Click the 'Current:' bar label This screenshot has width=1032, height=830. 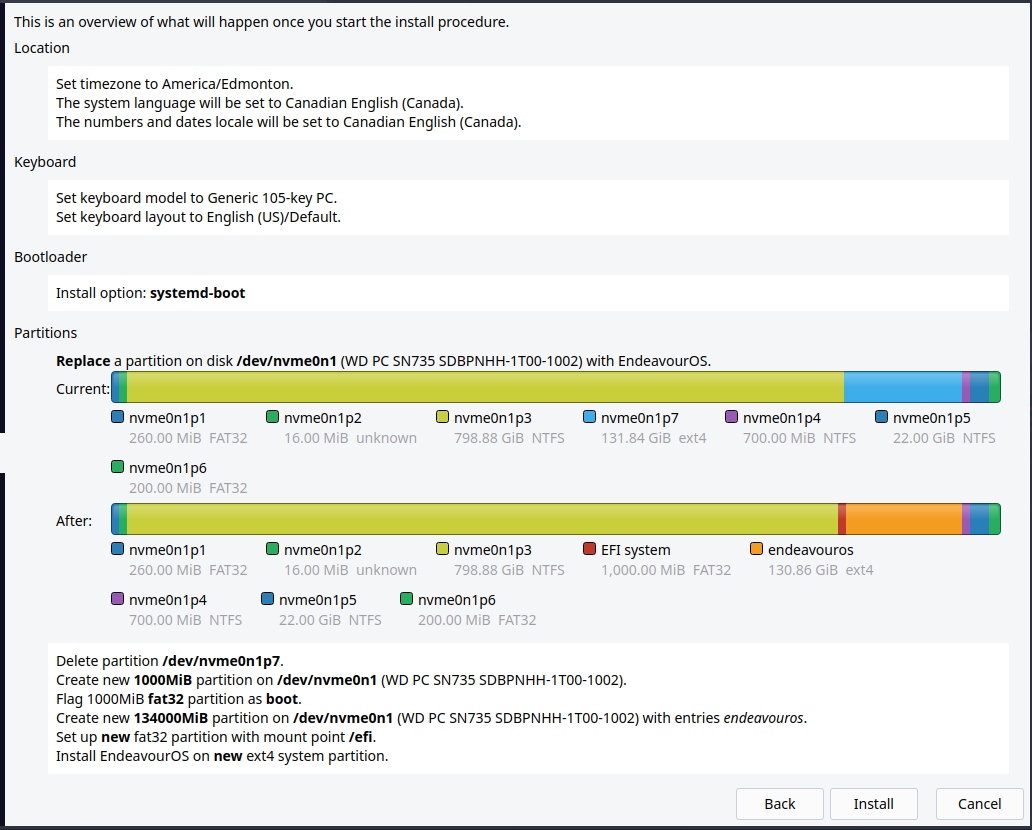82,389
